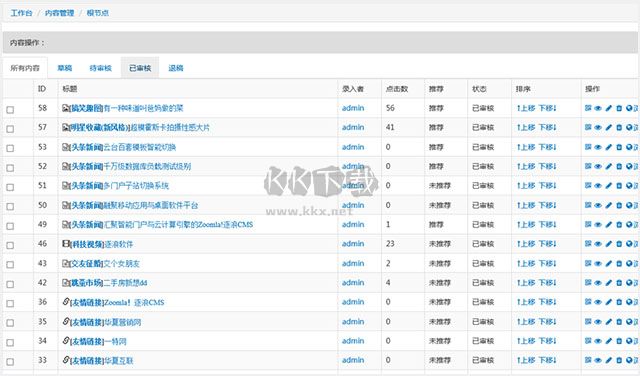Preview article 50 using its eye icon
Screen dimensions: 640x376
[x=598, y=205]
